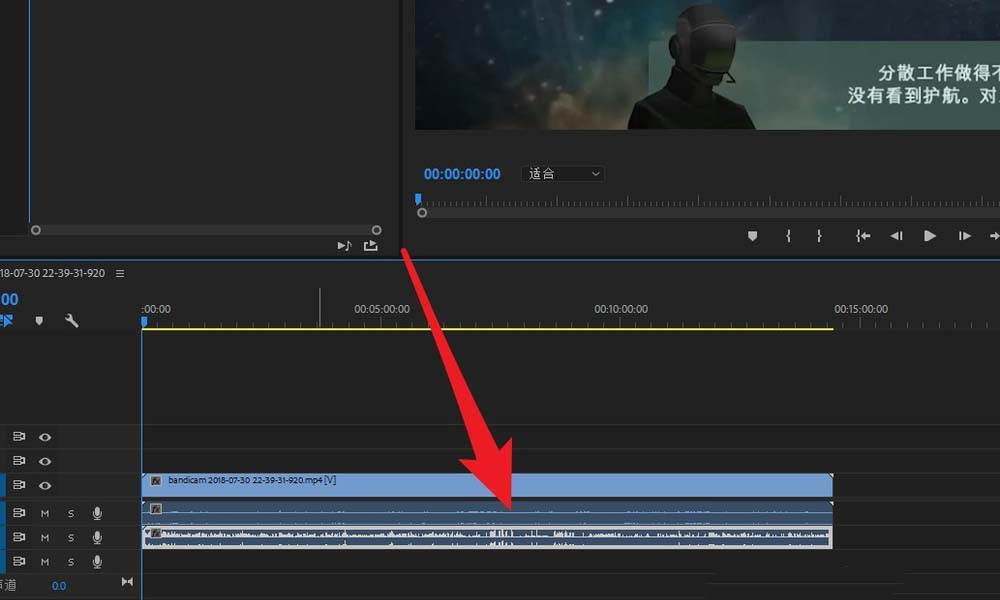The height and width of the screenshot is (600, 1000).
Task: Step forward one frame in program monitor
Action: pyautogui.click(x=964, y=236)
